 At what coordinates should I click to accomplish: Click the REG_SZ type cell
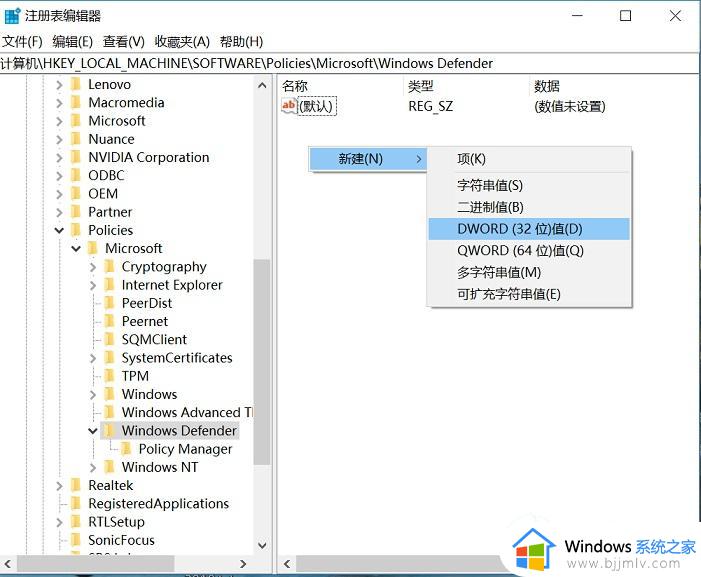click(x=430, y=106)
